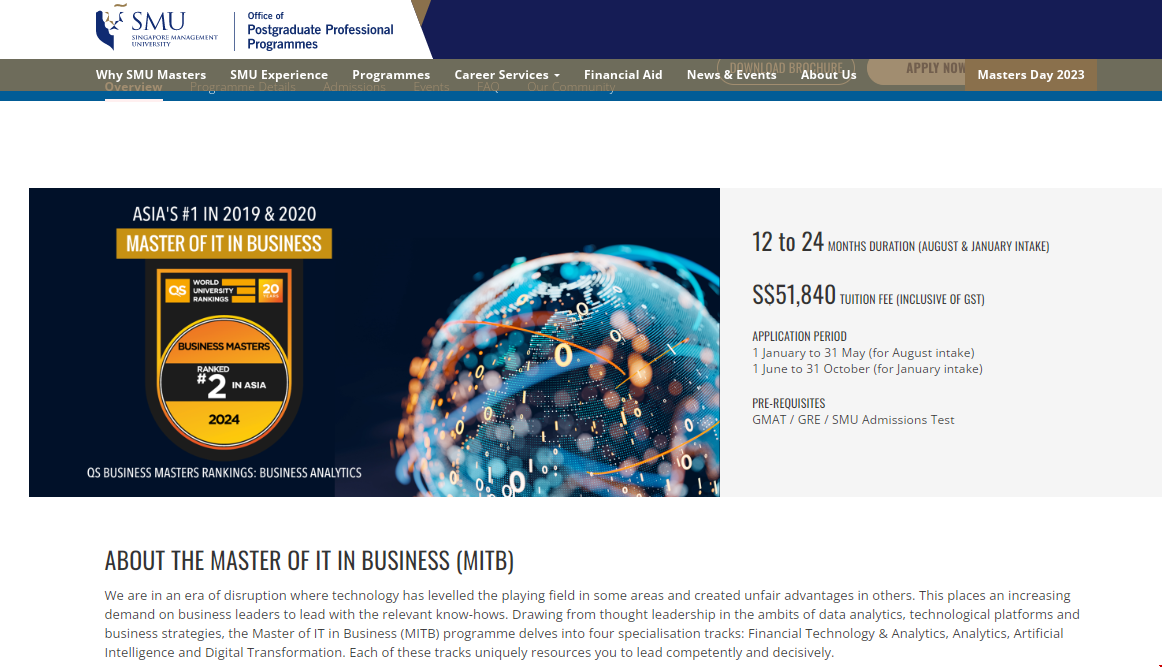
Task: Switch to the Programme Details tab
Action: pyautogui.click(x=243, y=88)
